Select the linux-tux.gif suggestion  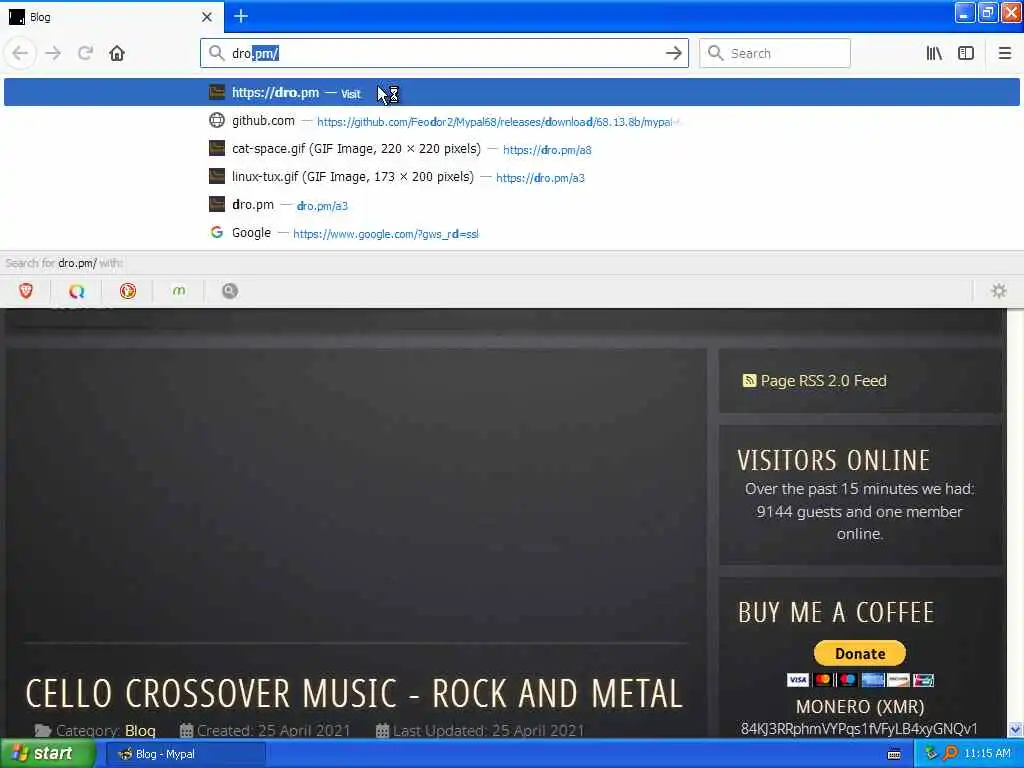coord(512,177)
